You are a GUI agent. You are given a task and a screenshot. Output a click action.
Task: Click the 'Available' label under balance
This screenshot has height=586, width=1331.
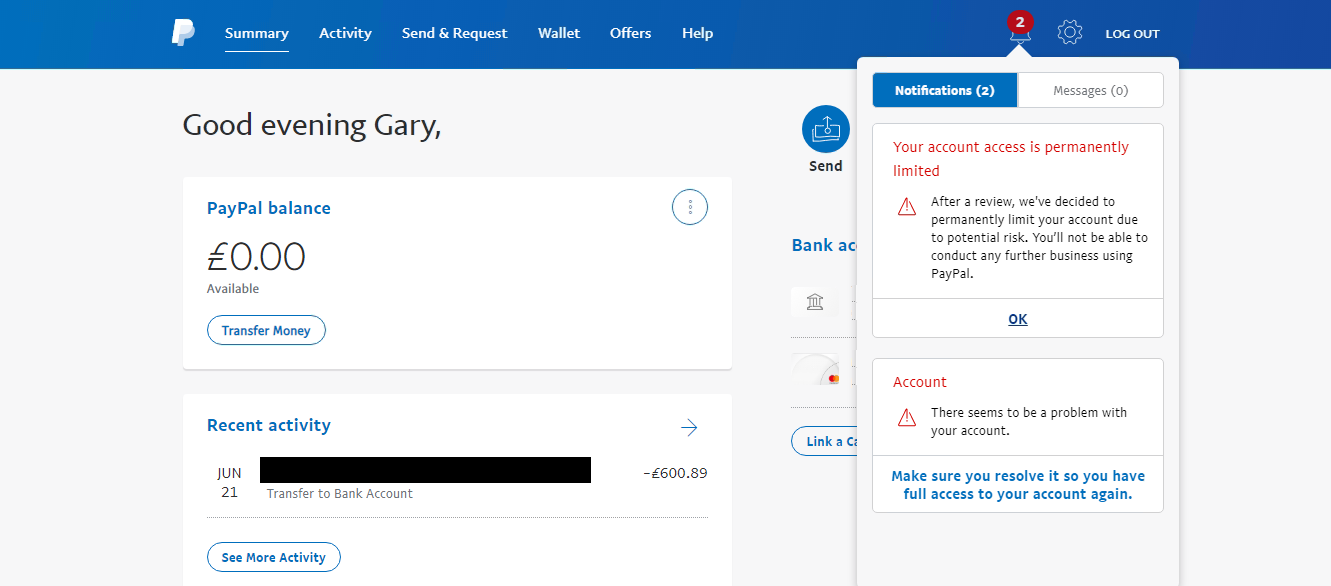(233, 289)
